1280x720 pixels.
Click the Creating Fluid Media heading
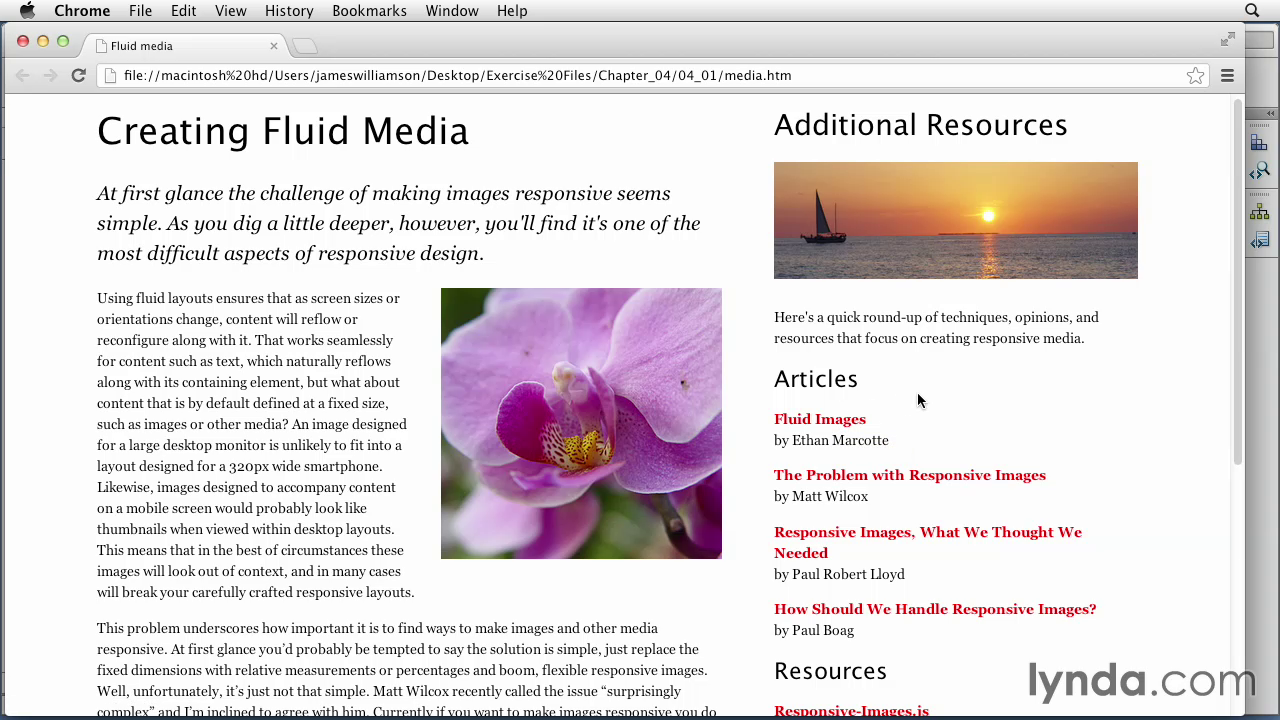(x=283, y=131)
